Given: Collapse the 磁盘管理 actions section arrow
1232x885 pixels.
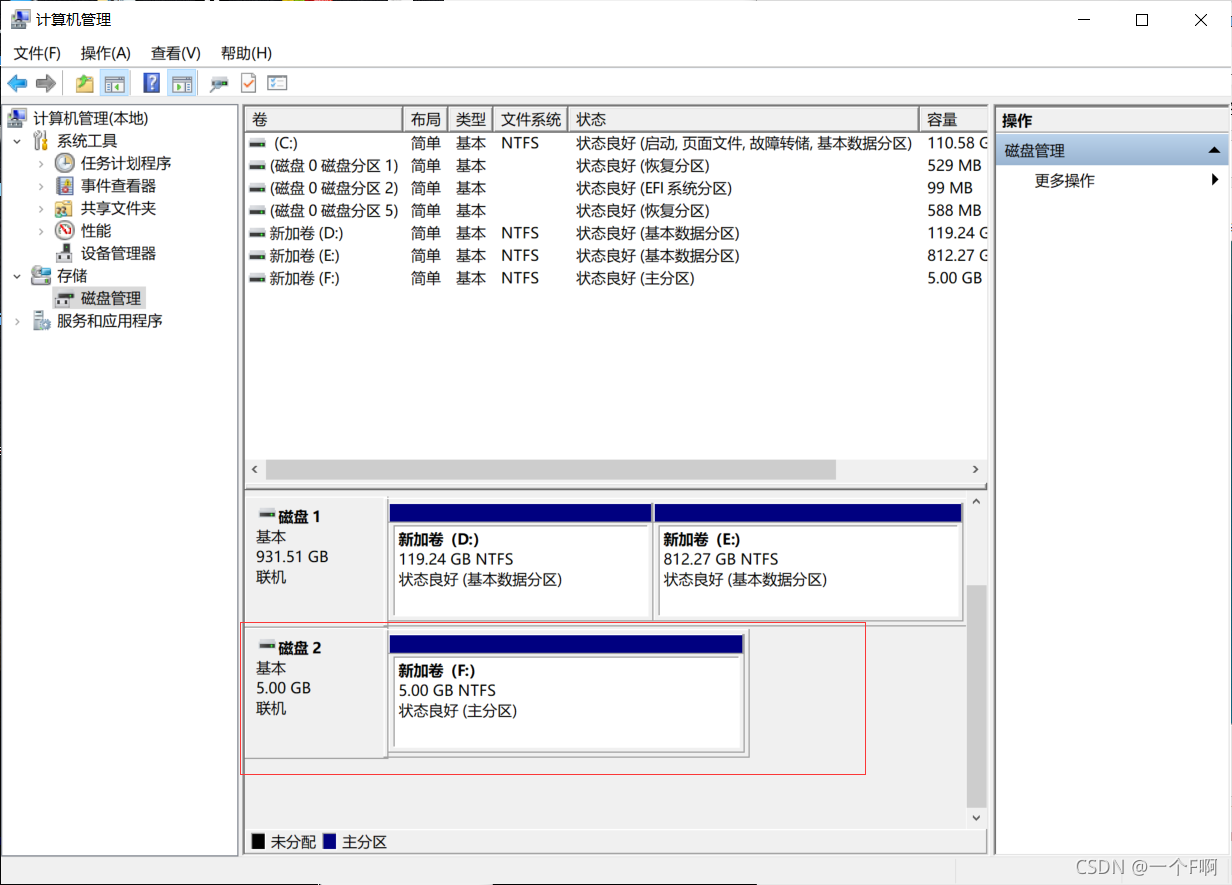Looking at the screenshot, I should [1214, 150].
